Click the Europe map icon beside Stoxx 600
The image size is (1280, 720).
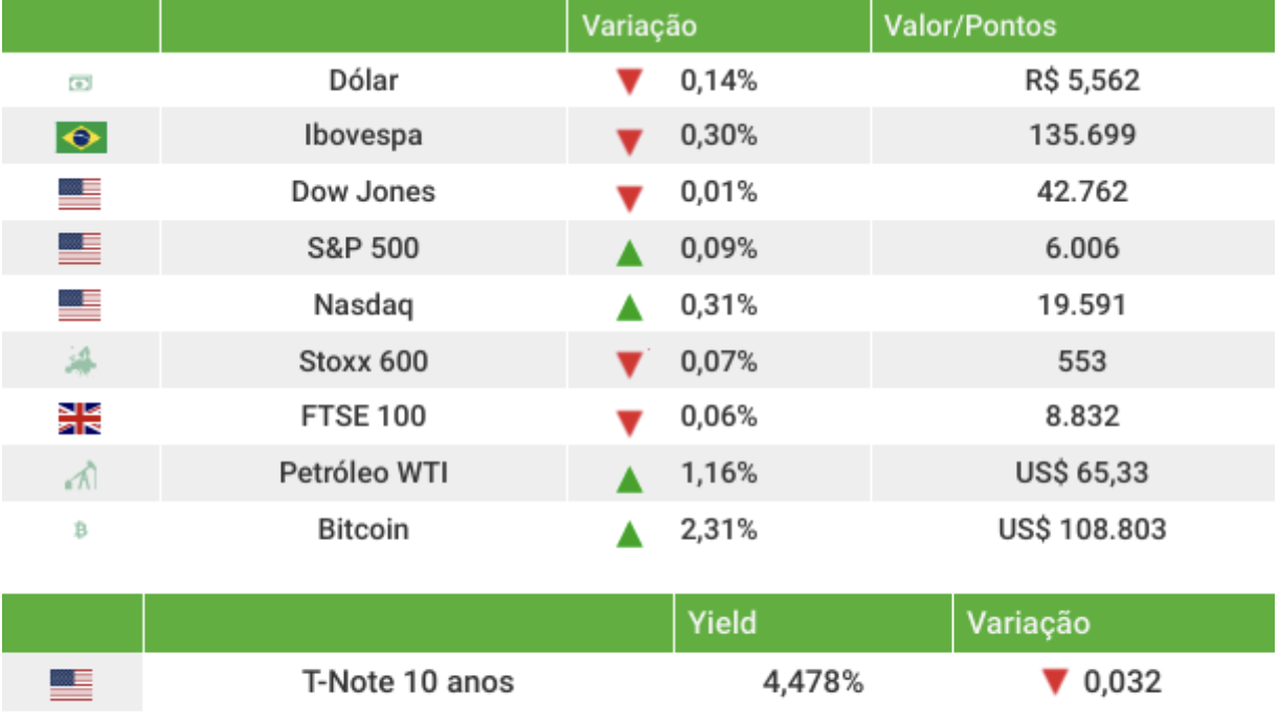click(x=80, y=363)
